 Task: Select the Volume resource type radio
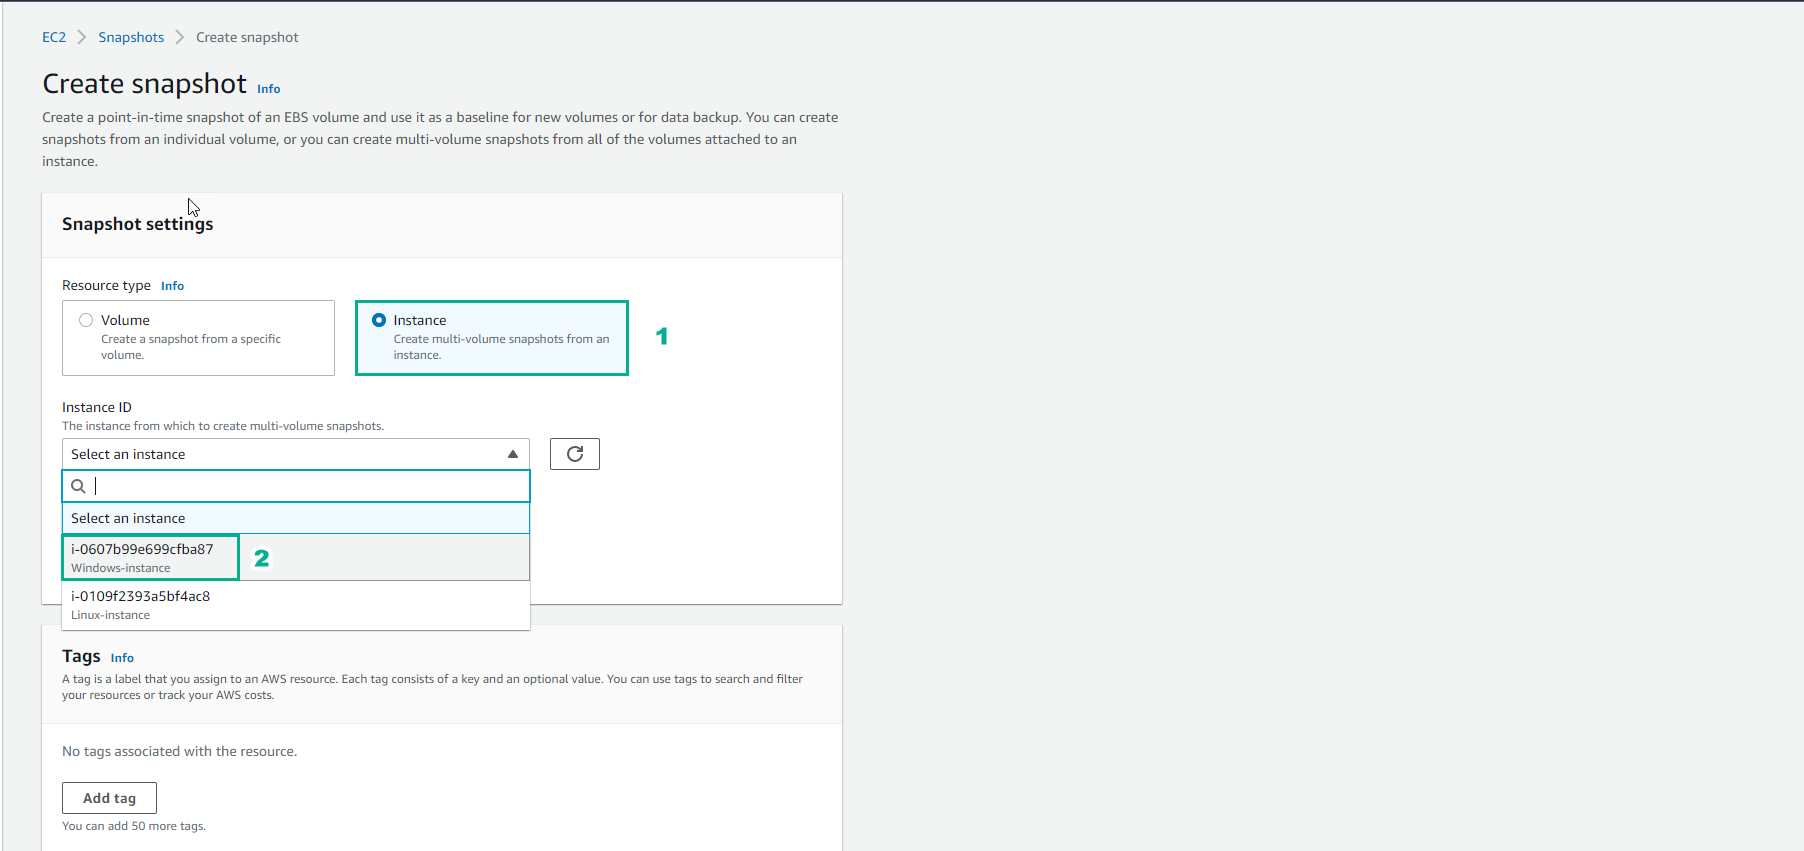86,320
